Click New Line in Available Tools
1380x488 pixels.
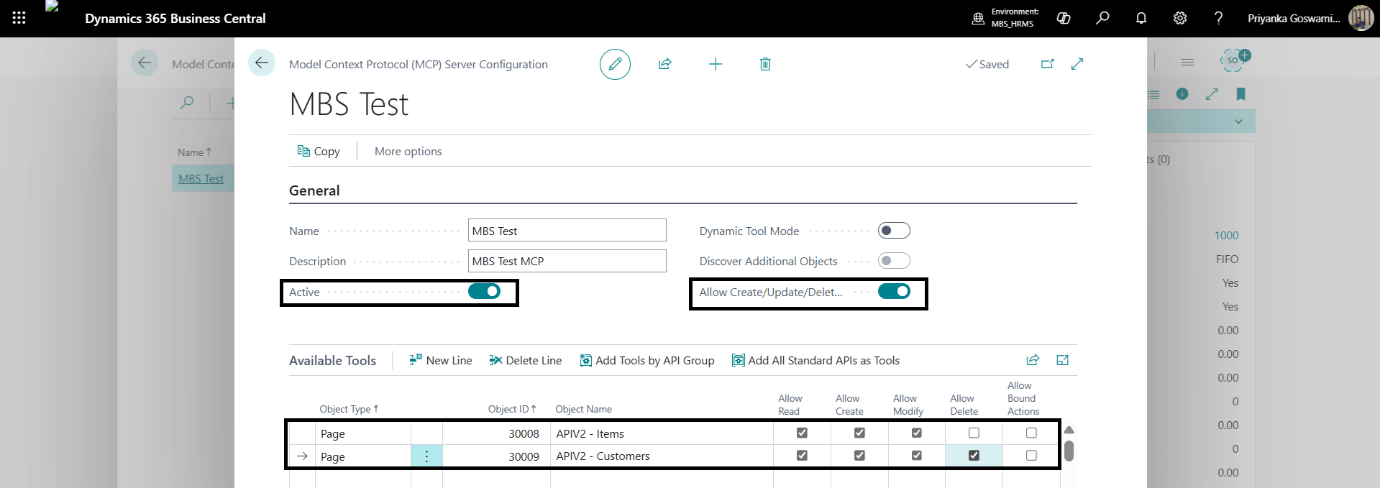click(441, 360)
